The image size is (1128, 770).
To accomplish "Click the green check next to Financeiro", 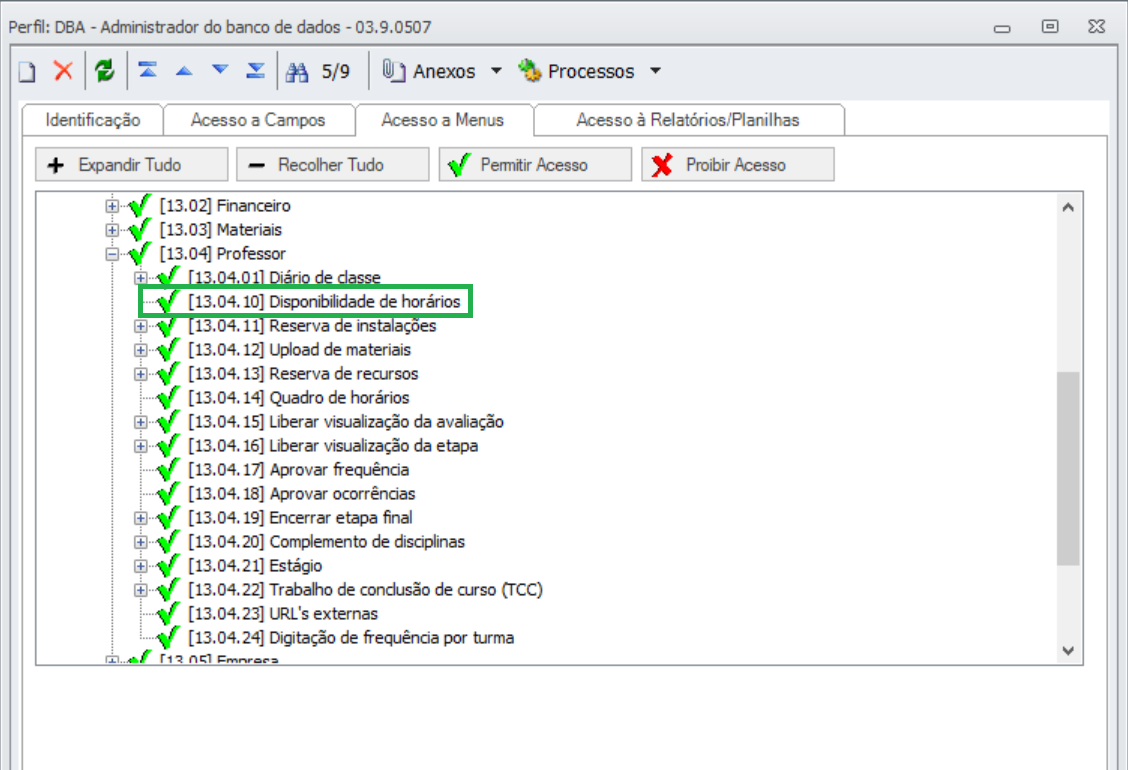I will [140, 206].
